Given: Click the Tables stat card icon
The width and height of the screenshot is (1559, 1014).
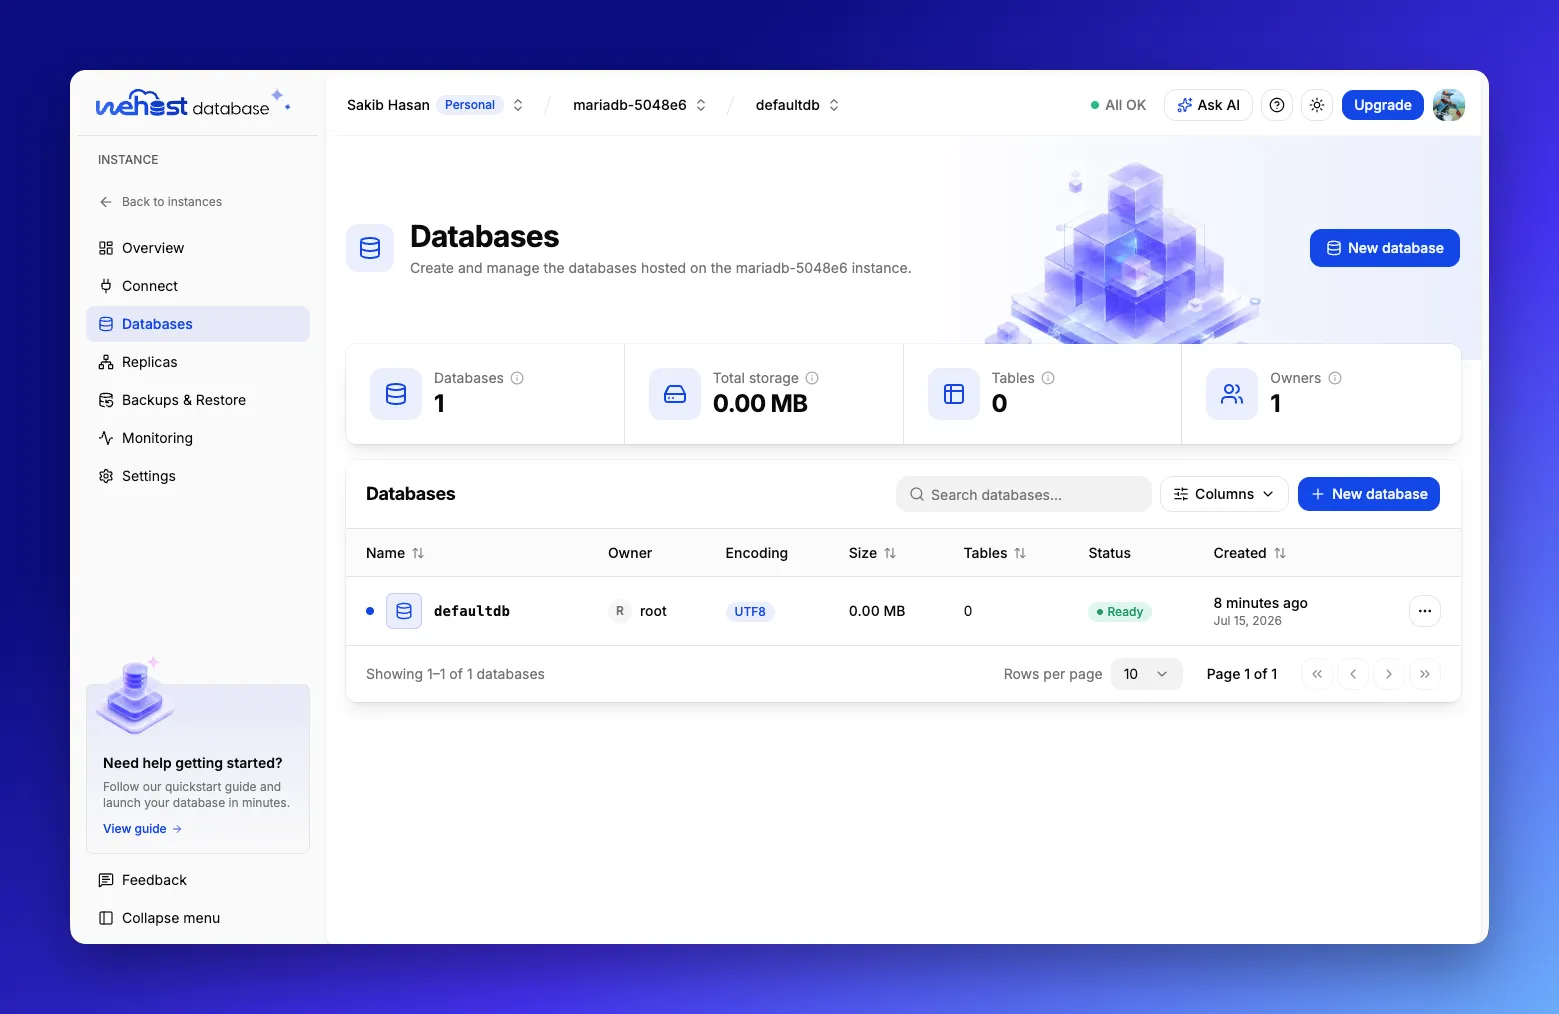Looking at the screenshot, I should click(x=954, y=394).
